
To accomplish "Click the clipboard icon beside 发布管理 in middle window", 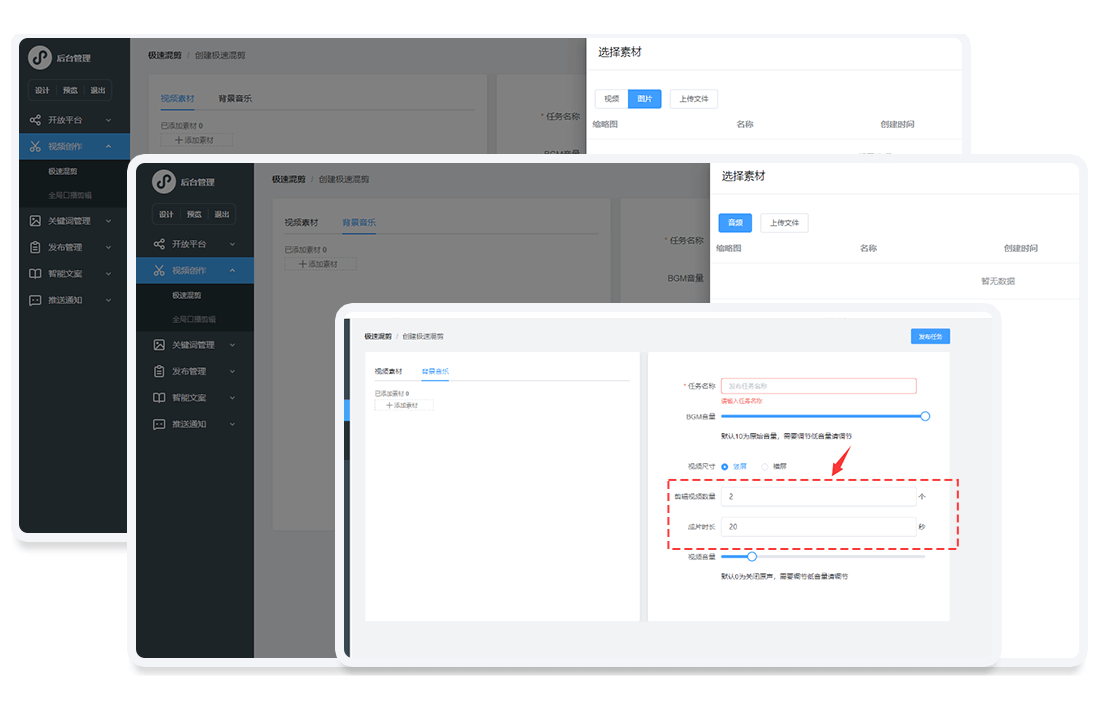I will pyautogui.click(x=159, y=371).
